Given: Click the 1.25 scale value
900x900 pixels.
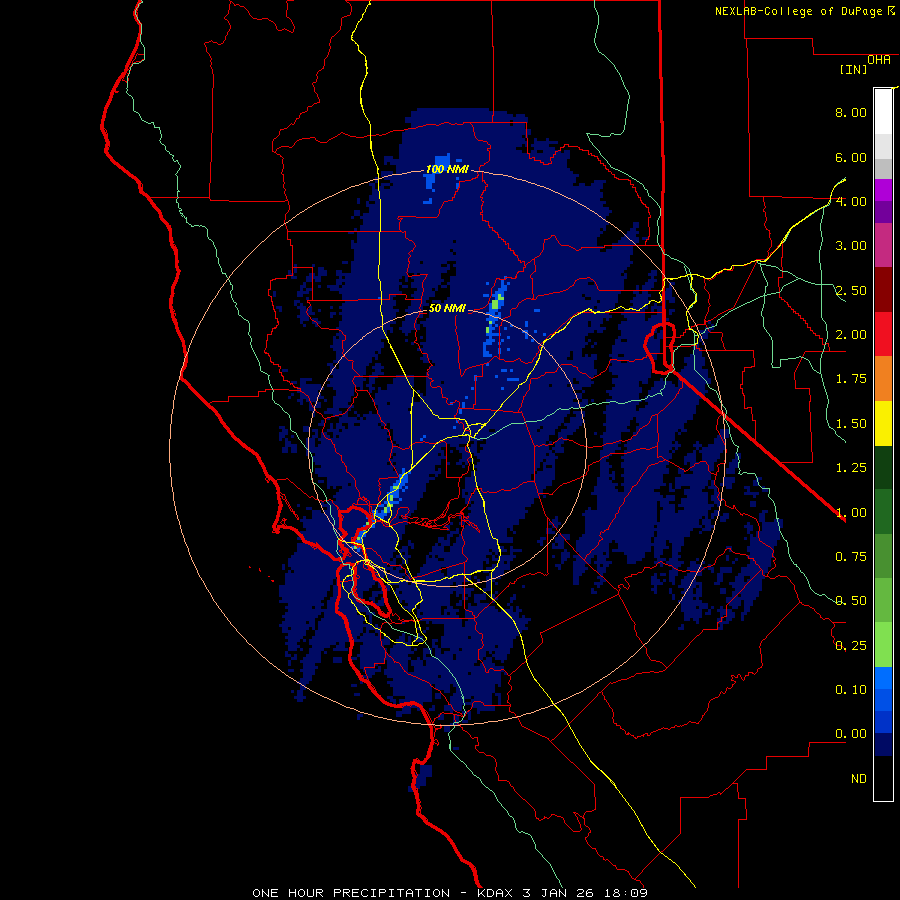Looking at the screenshot, I should [x=851, y=468].
